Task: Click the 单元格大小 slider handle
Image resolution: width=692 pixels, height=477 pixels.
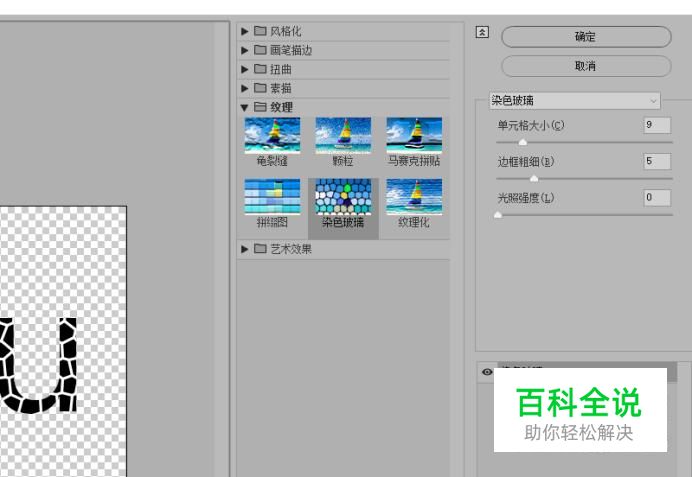Action: [523, 142]
